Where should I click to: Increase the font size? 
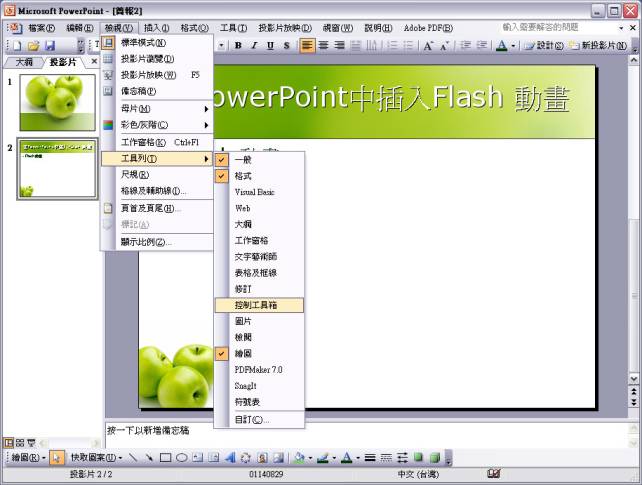[x=428, y=45]
